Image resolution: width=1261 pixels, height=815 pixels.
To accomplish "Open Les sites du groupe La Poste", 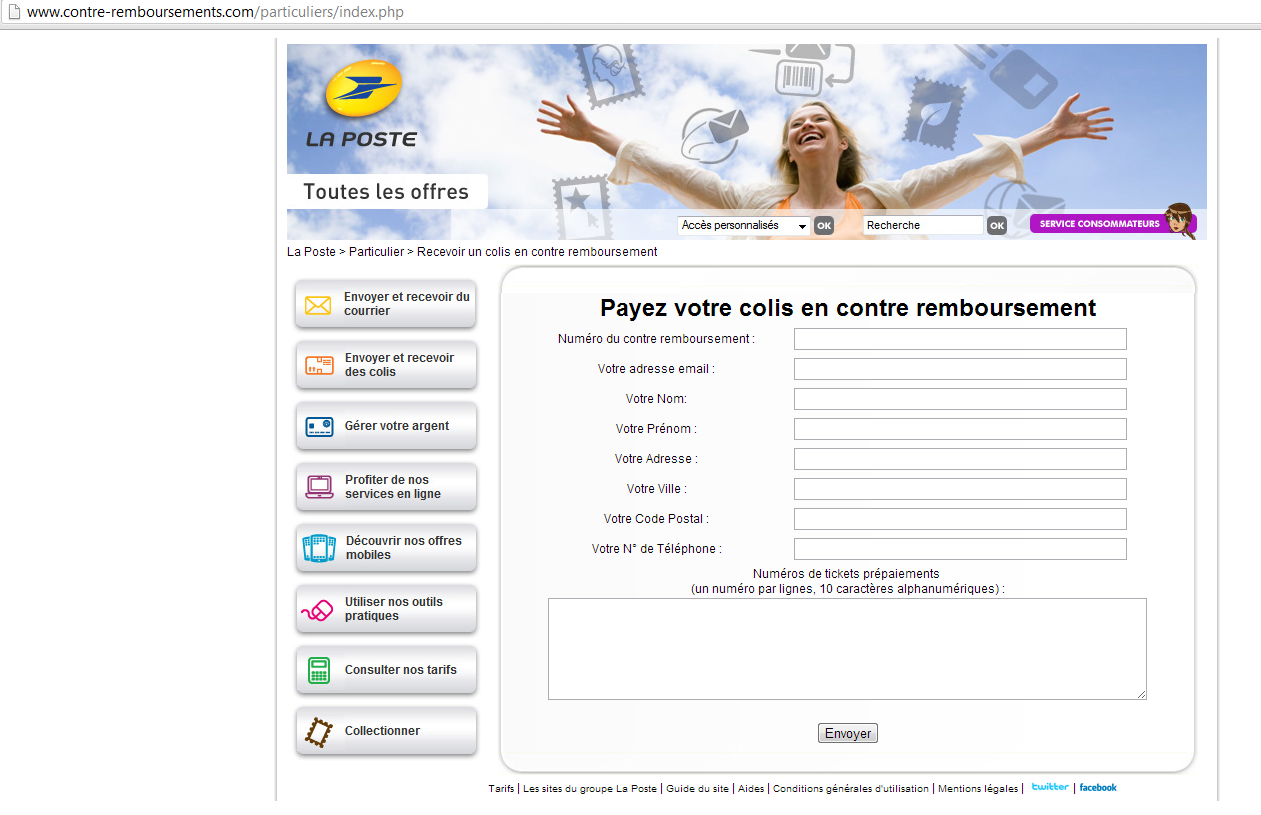I will tap(590, 789).
